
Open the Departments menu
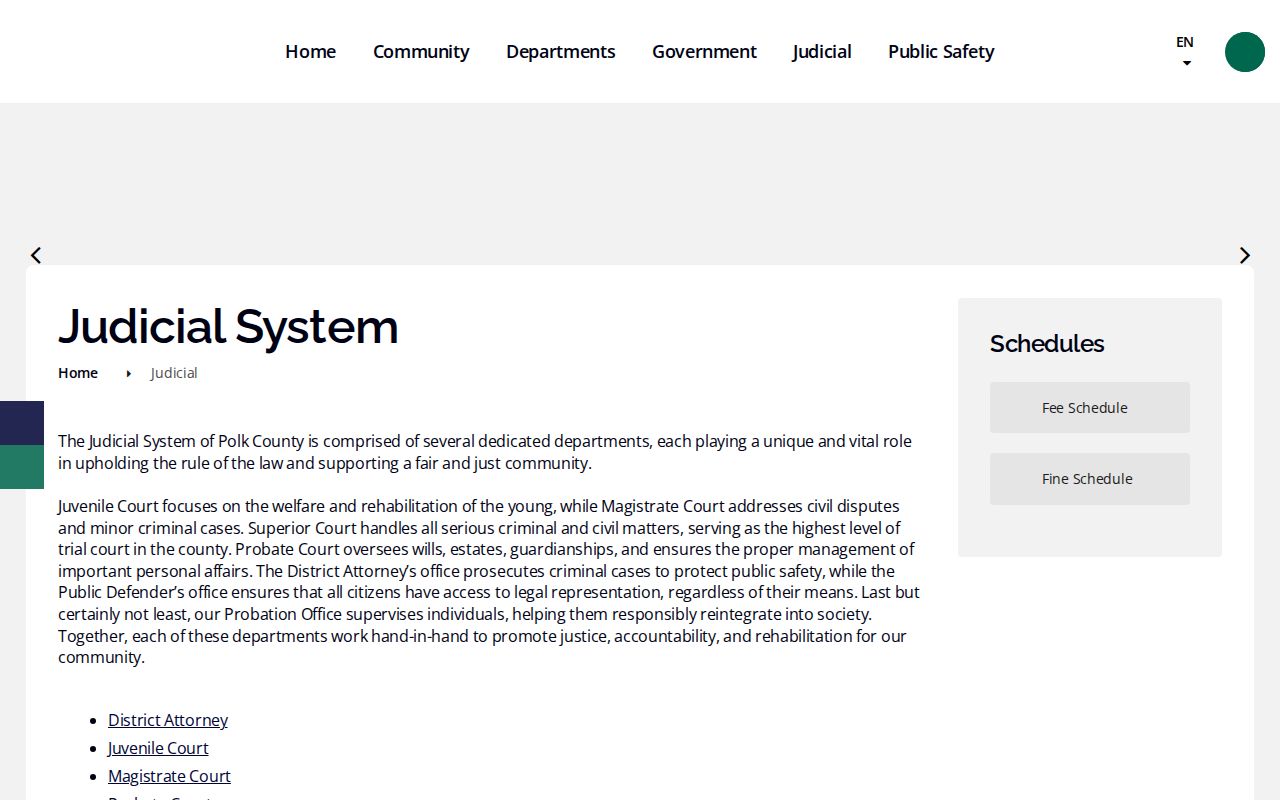coord(561,52)
